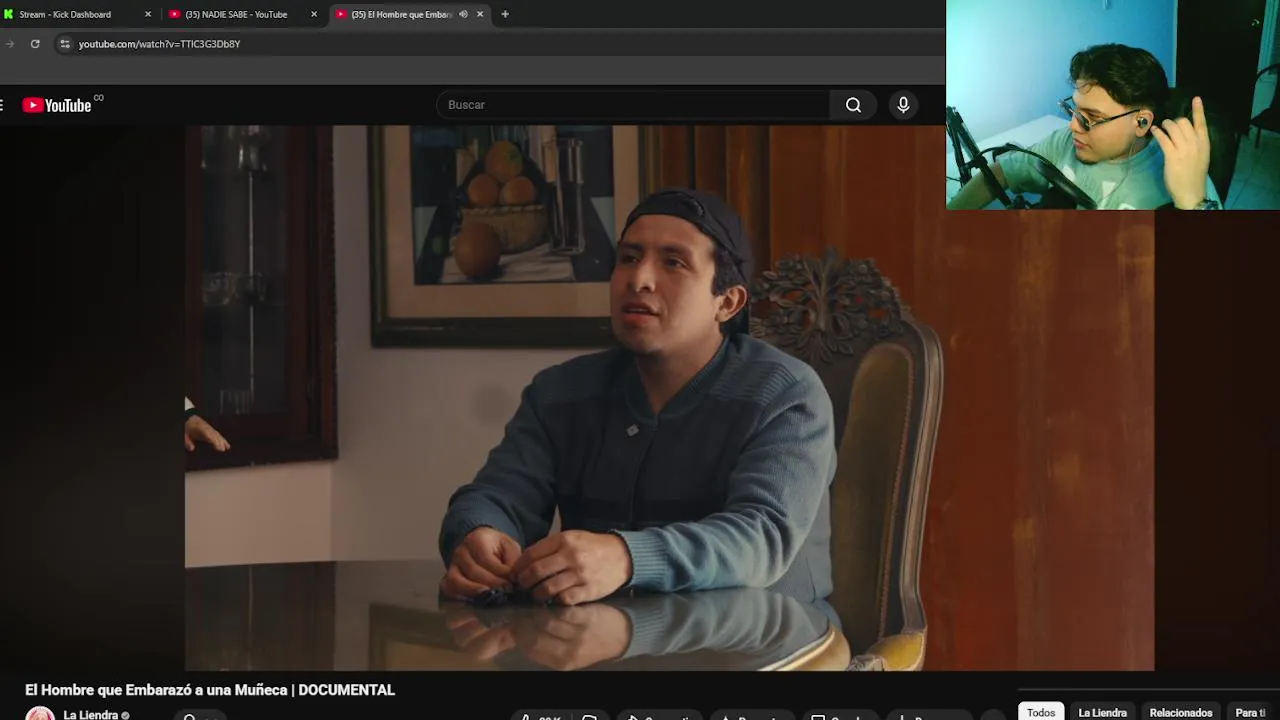Image resolution: width=1280 pixels, height=720 pixels.
Task: Select the La Liendra filter chip
Action: tap(1103, 712)
